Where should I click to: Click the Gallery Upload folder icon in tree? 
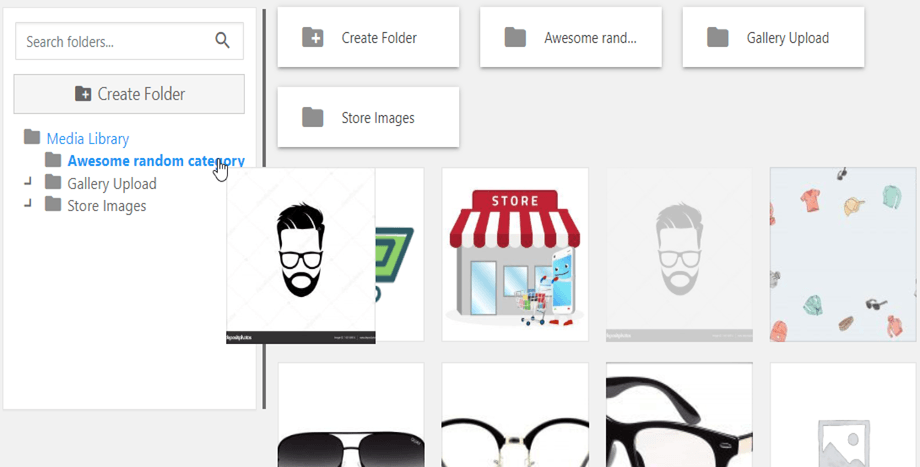[x=53, y=183]
